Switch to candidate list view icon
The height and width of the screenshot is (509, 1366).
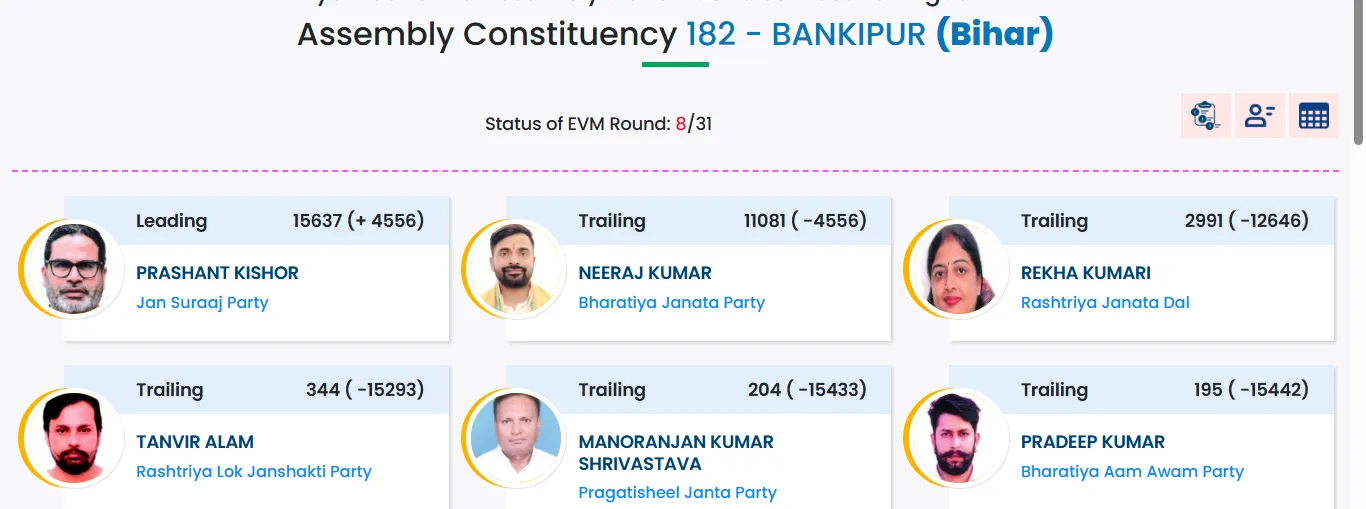pos(1259,116)
